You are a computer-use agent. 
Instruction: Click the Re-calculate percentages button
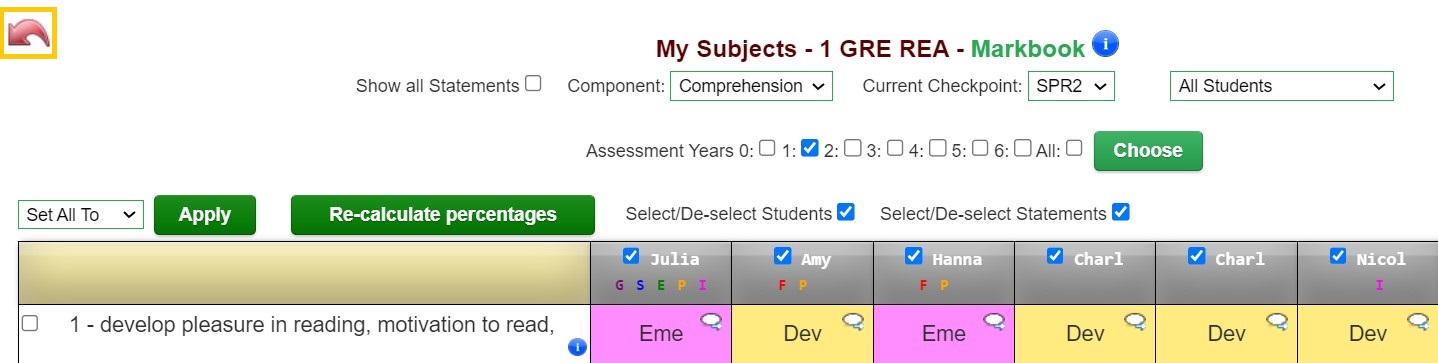443,215
